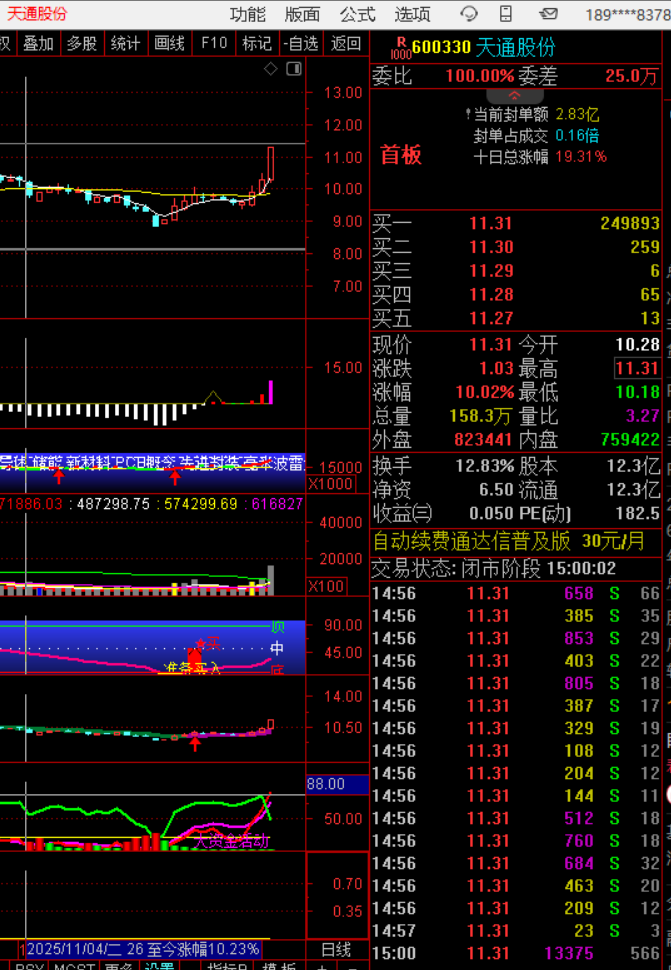Select 买五 price 11.27
671x970 pixels.
[491, 319]
